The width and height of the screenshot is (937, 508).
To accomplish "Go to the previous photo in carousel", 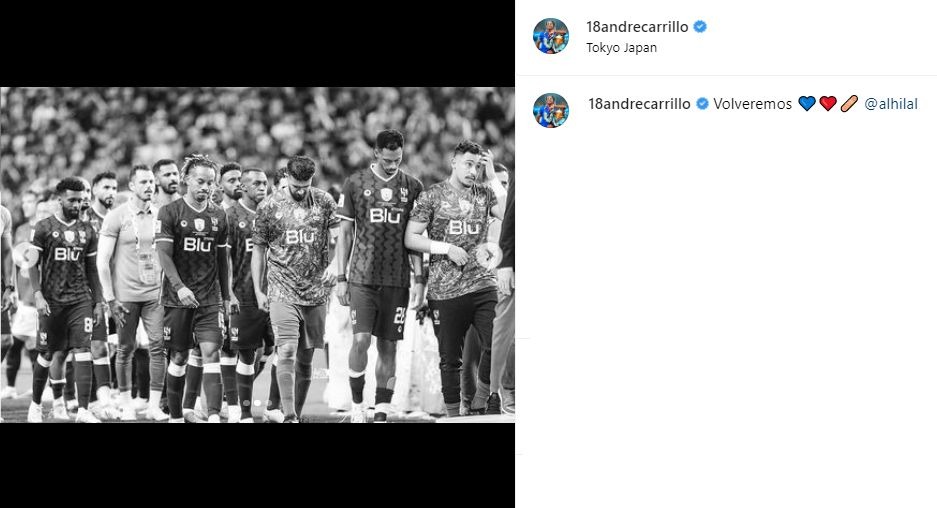I will pyautogui.click(x=25, y=255).
